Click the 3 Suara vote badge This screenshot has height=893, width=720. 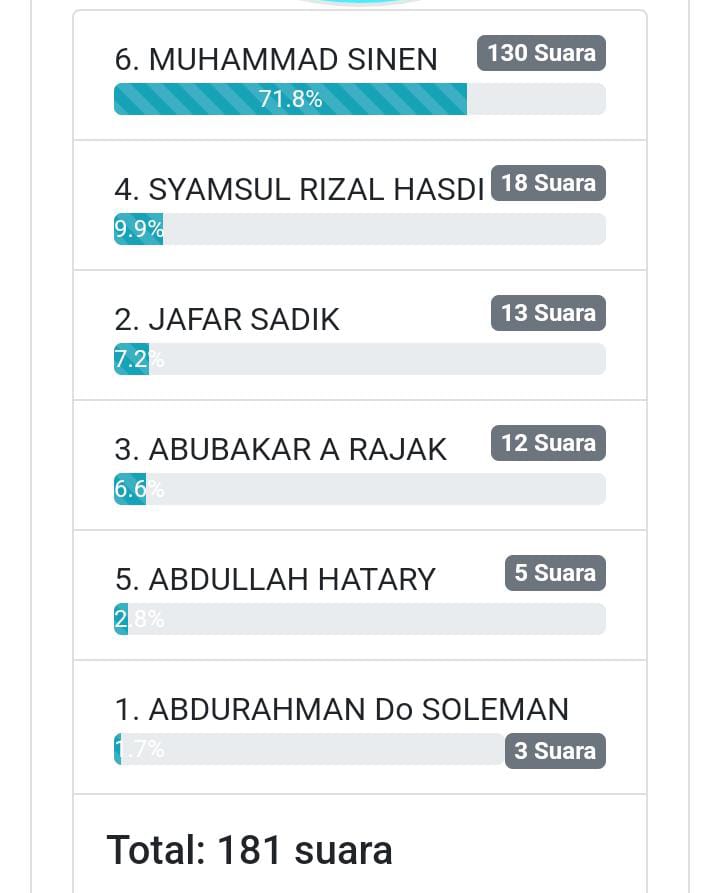click(555, 751)
